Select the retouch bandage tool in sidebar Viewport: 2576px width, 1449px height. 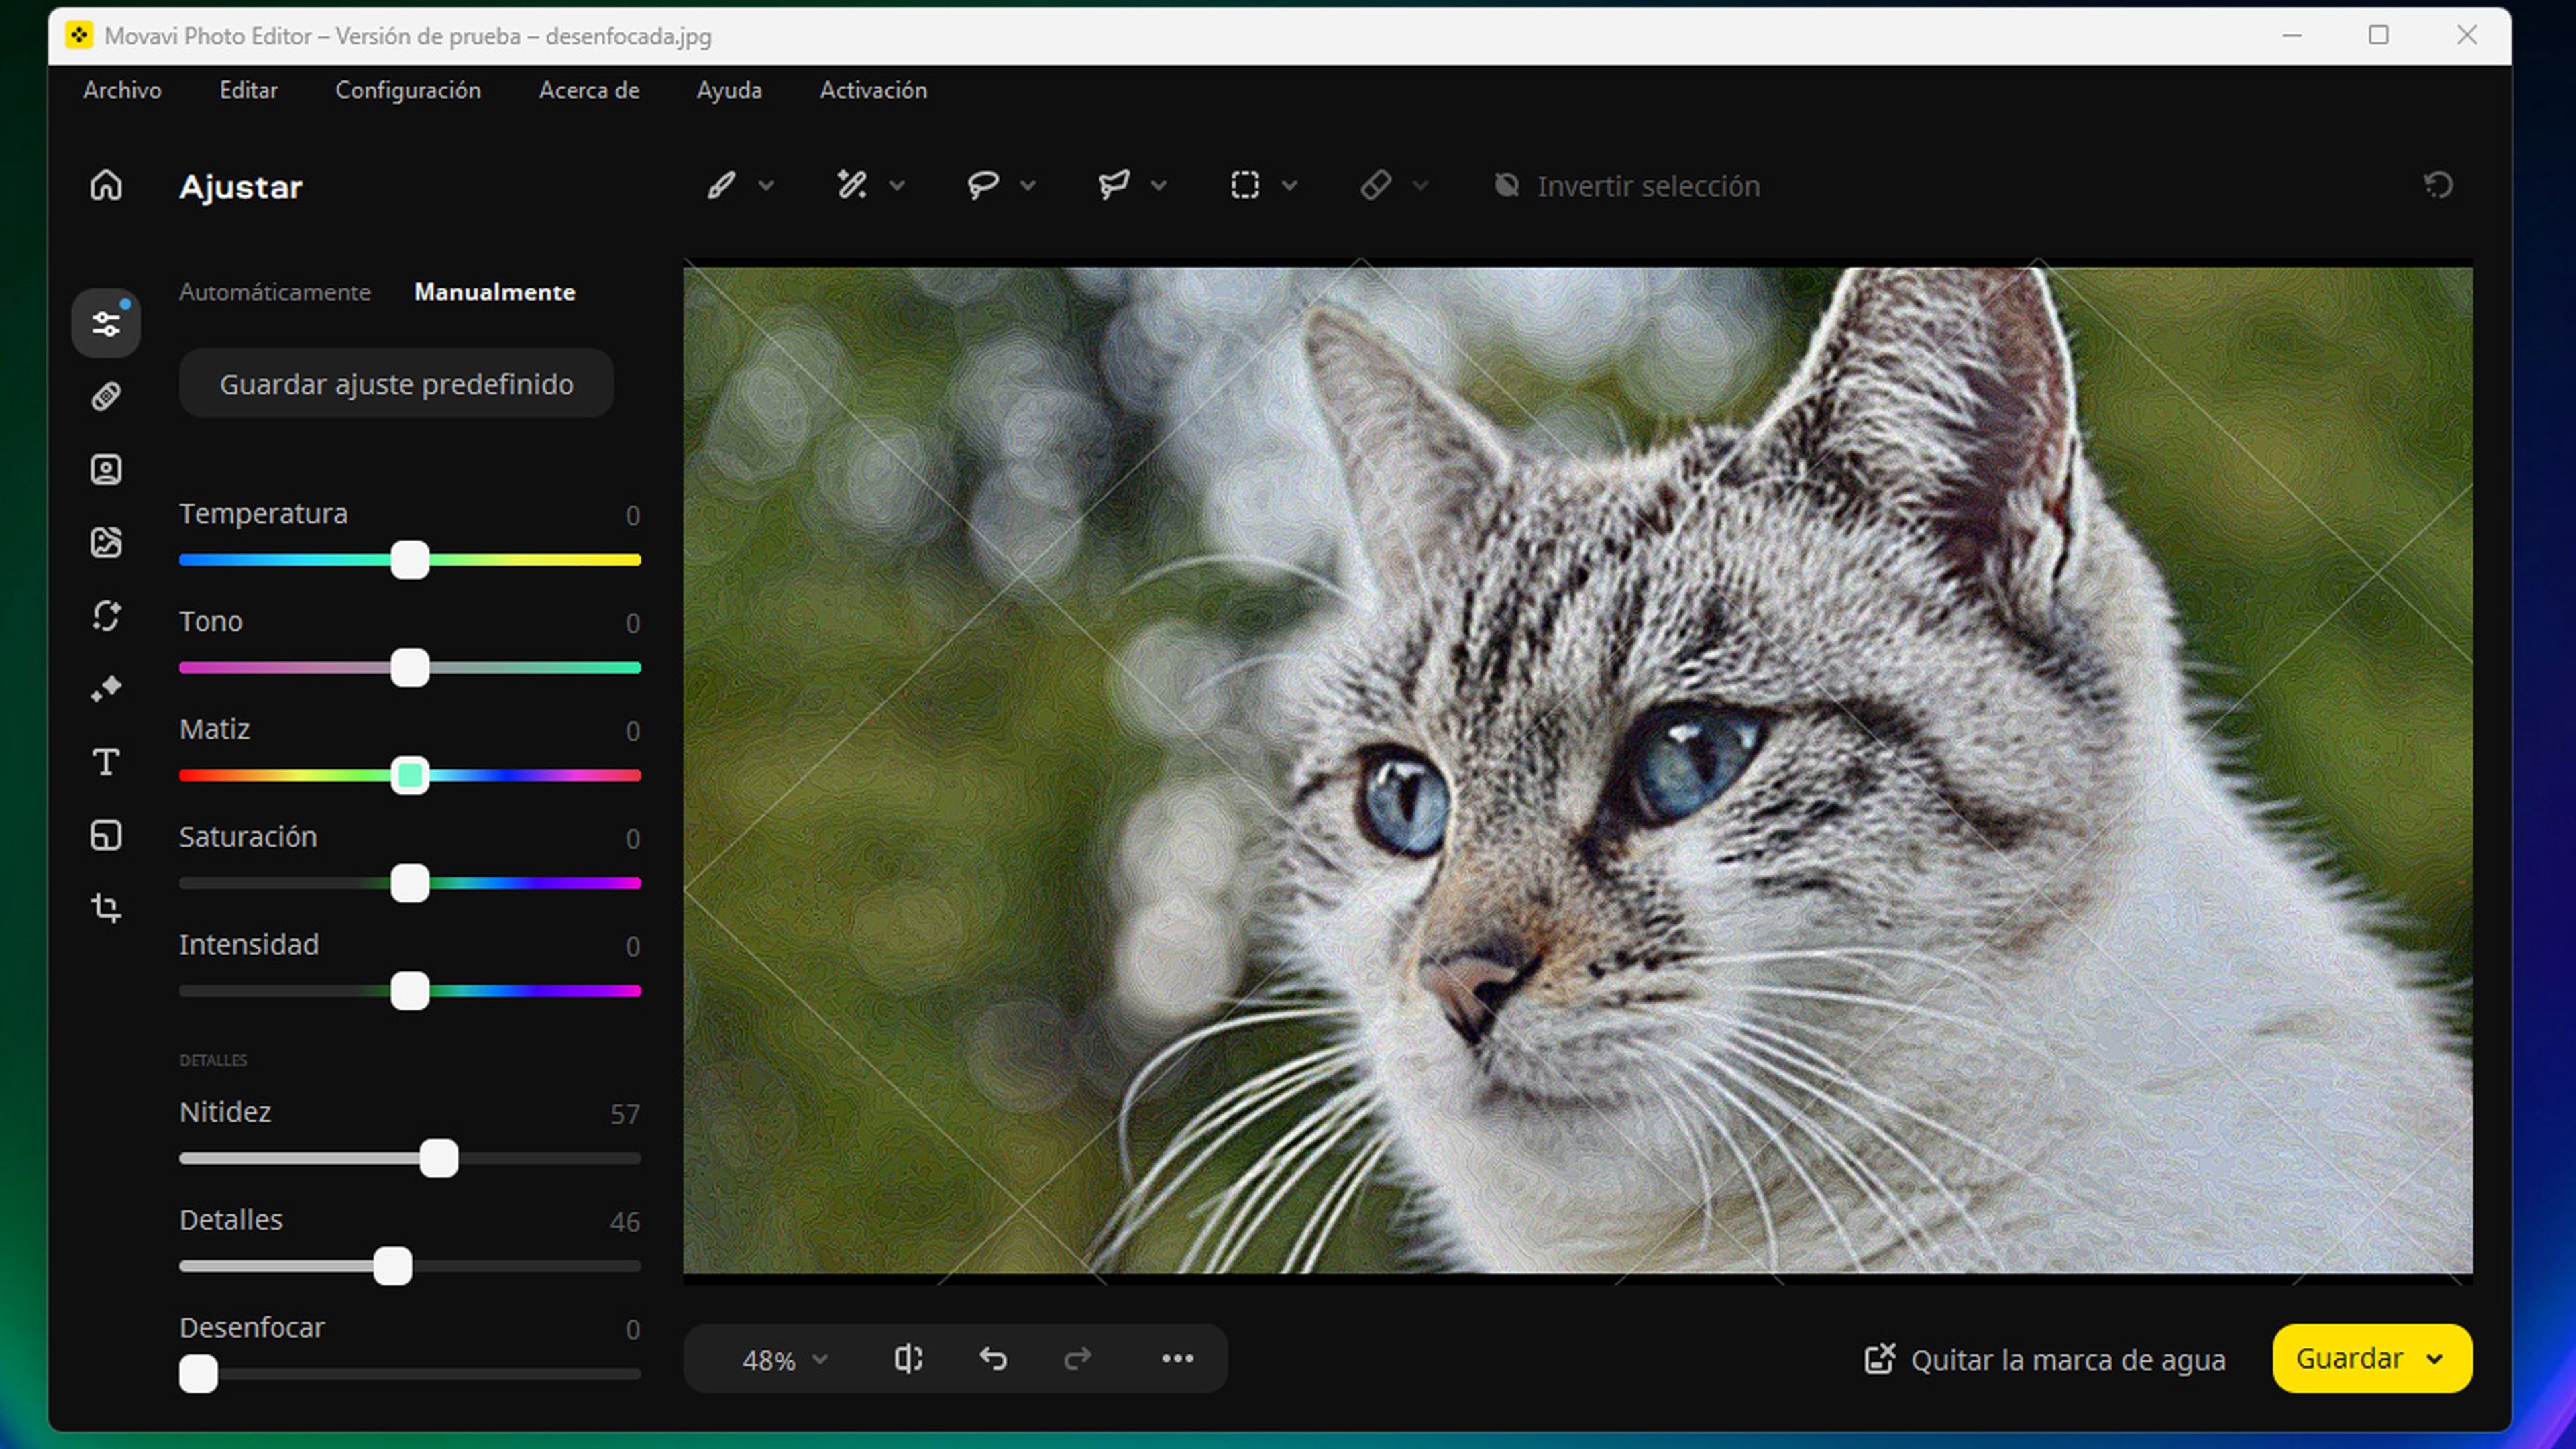click(x=106, y=397)
